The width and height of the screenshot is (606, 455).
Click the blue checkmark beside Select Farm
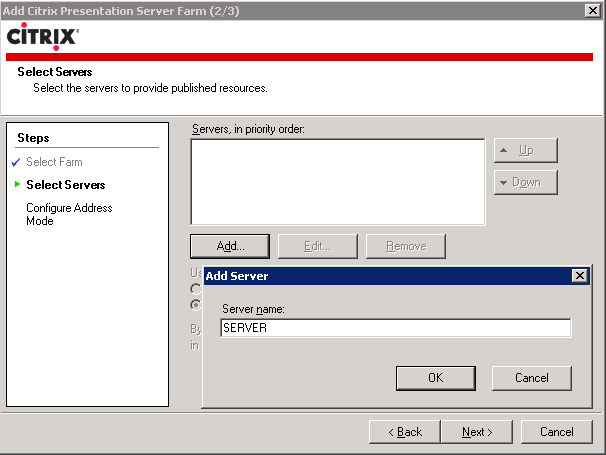pos(16,162)
